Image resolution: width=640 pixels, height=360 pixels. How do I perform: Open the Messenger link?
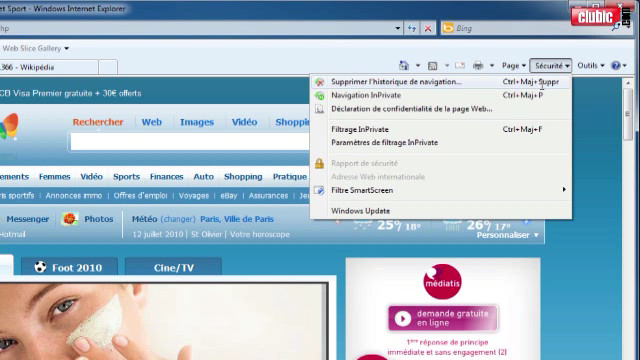(x=27, y=219)
